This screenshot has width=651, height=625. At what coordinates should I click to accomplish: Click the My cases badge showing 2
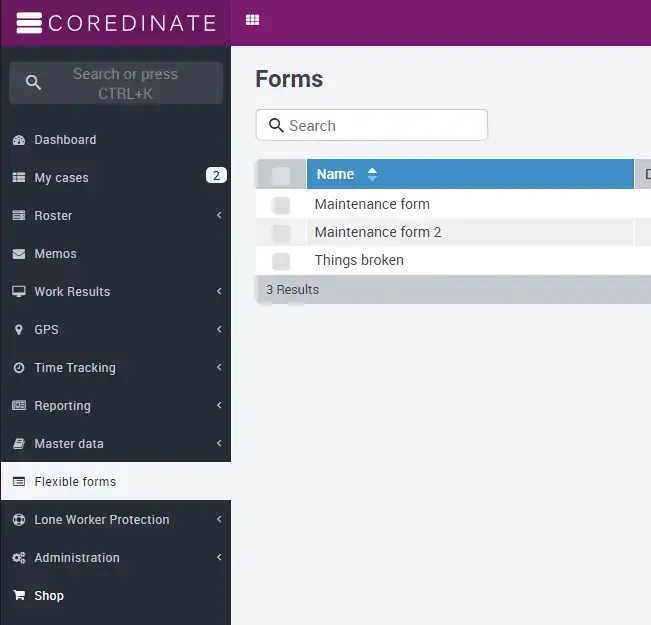pos(216,176)
